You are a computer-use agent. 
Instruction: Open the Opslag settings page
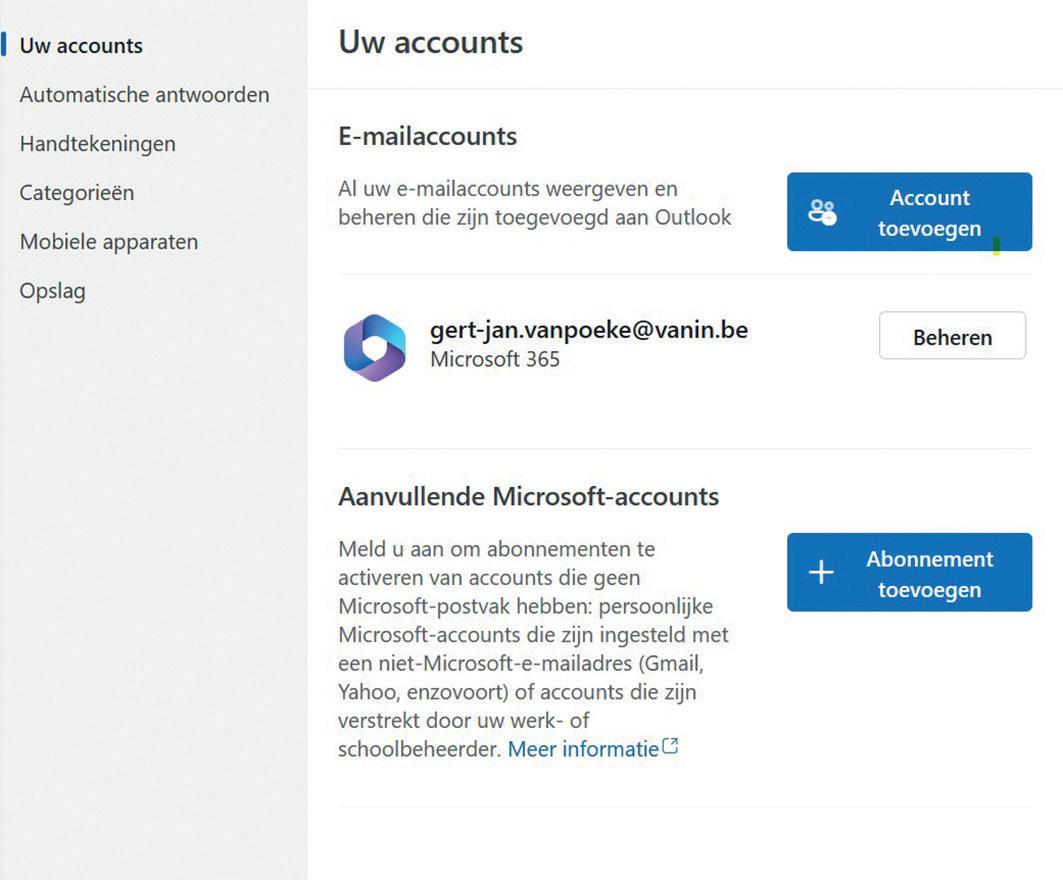click(52, 291)
